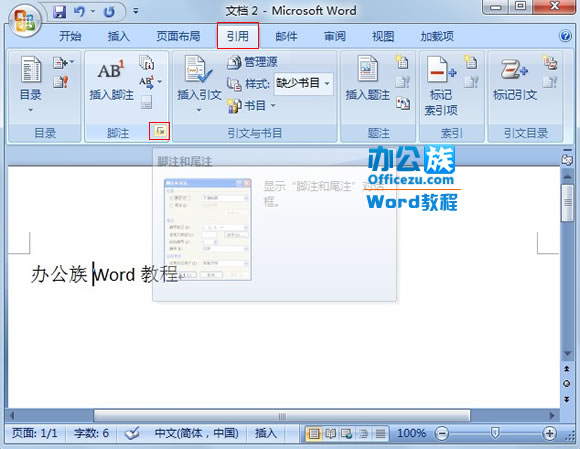Click the add text icon in 目录 group
Image resolution: width=580 pixels, height=449 pixels.
click(63, 63)
